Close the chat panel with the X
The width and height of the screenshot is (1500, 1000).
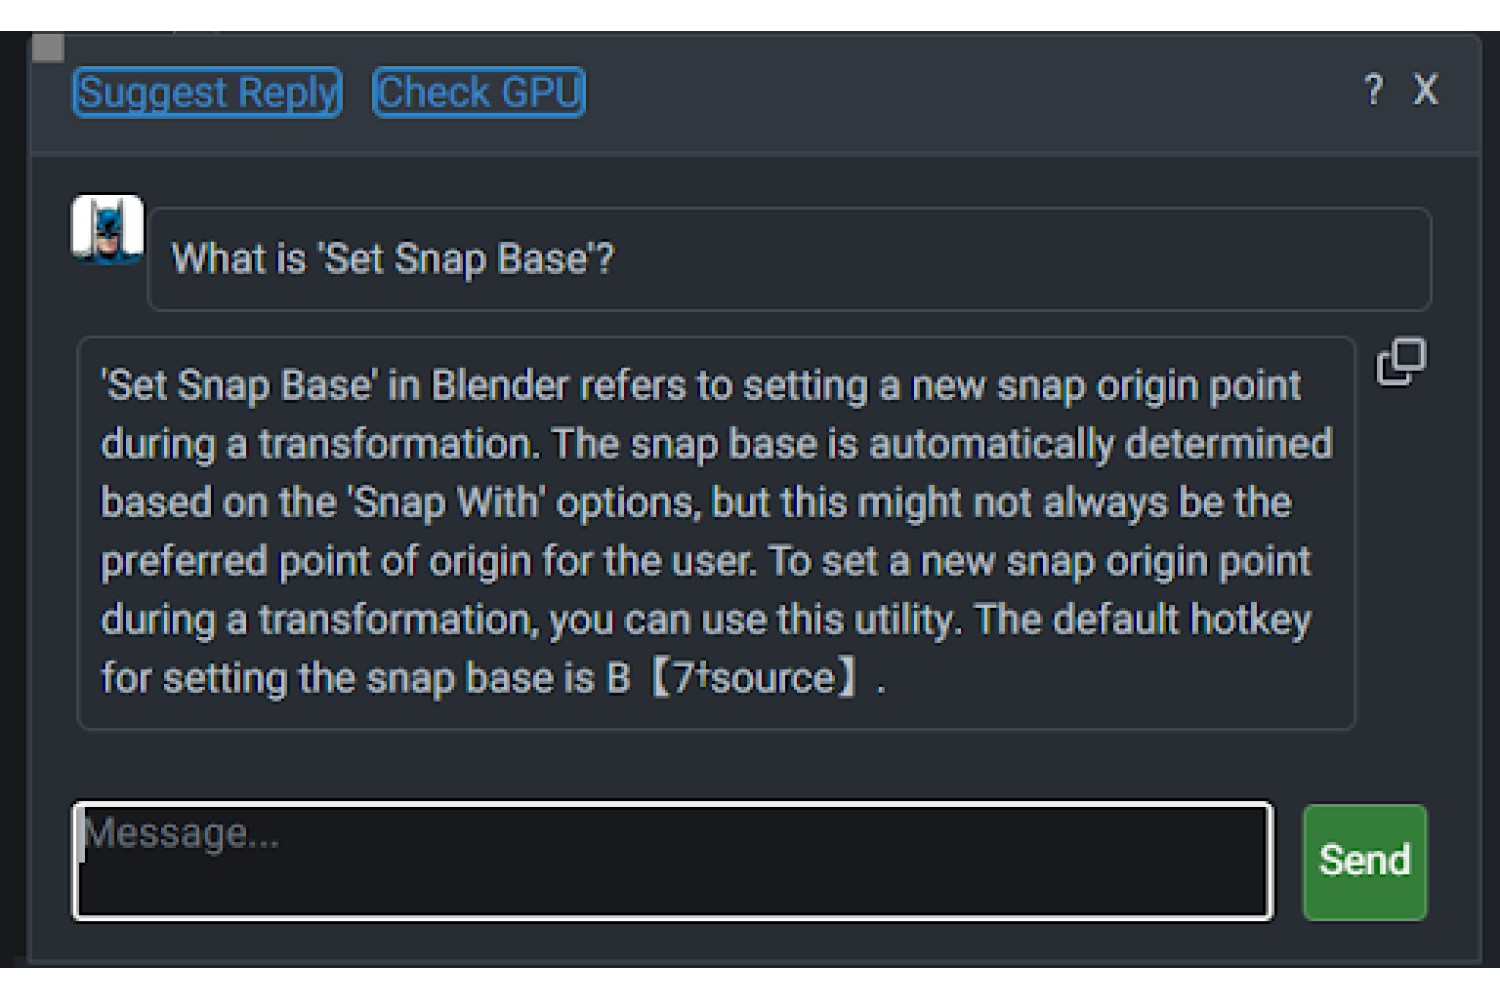1425,90
